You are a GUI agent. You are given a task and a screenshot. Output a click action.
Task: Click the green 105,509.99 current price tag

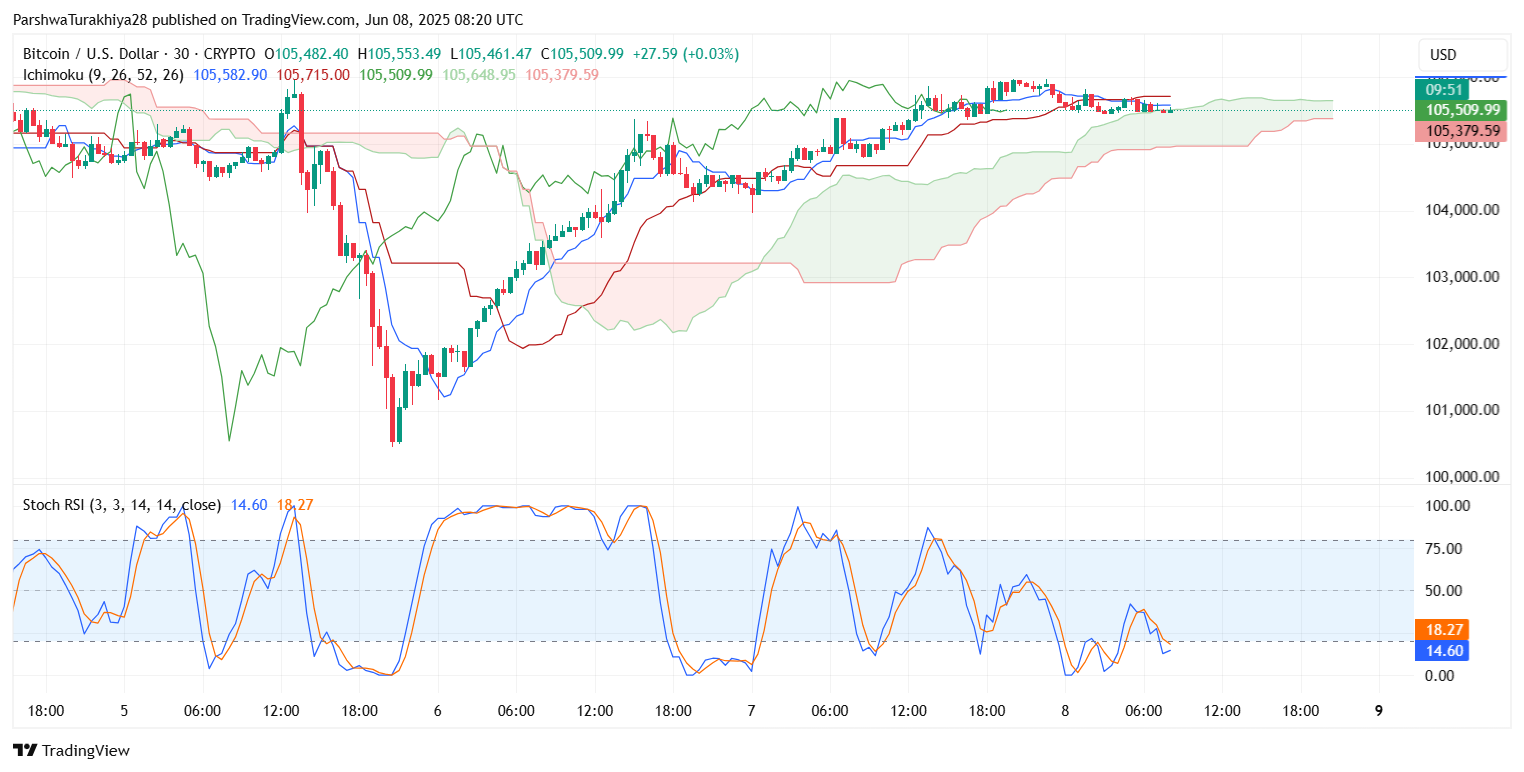pos(1463,110)
